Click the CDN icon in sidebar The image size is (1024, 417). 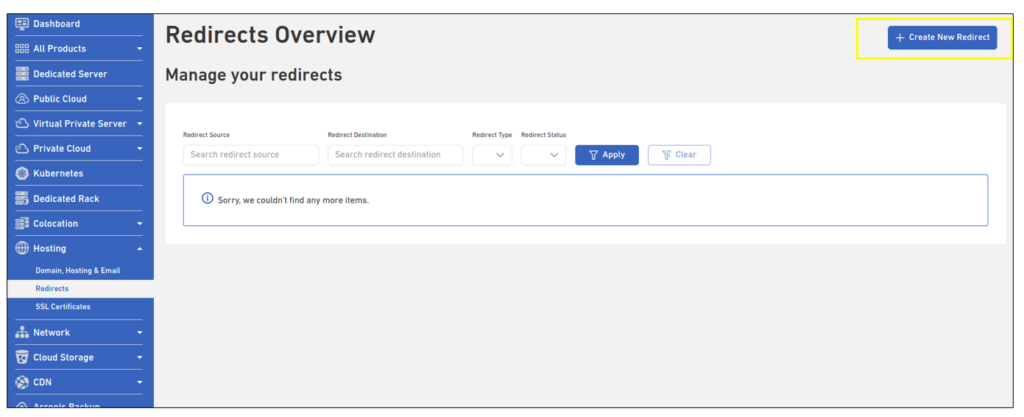pos(22,382)
